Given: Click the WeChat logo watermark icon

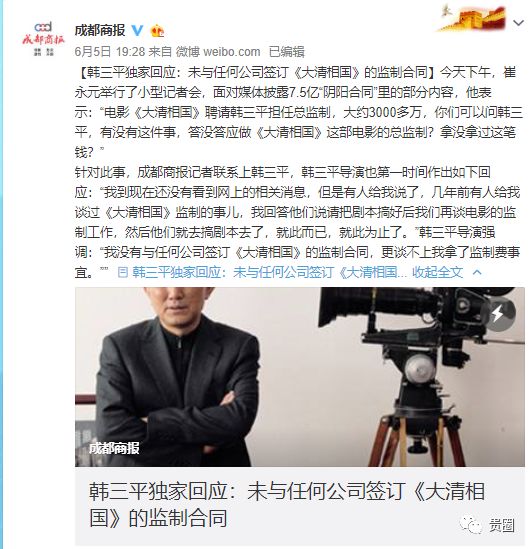Looking at the screenshot, I should coord(470,525).
